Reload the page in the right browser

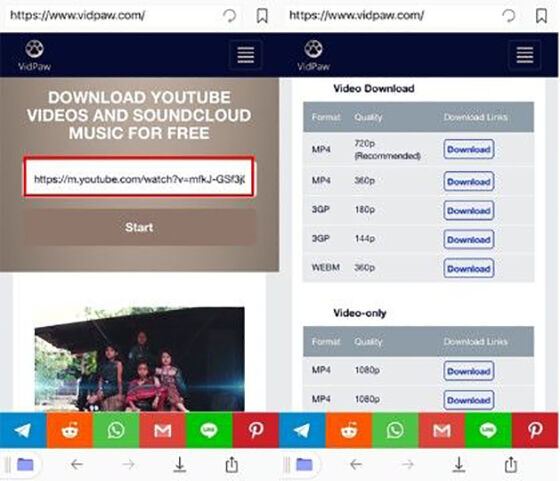tap(509, 16)
